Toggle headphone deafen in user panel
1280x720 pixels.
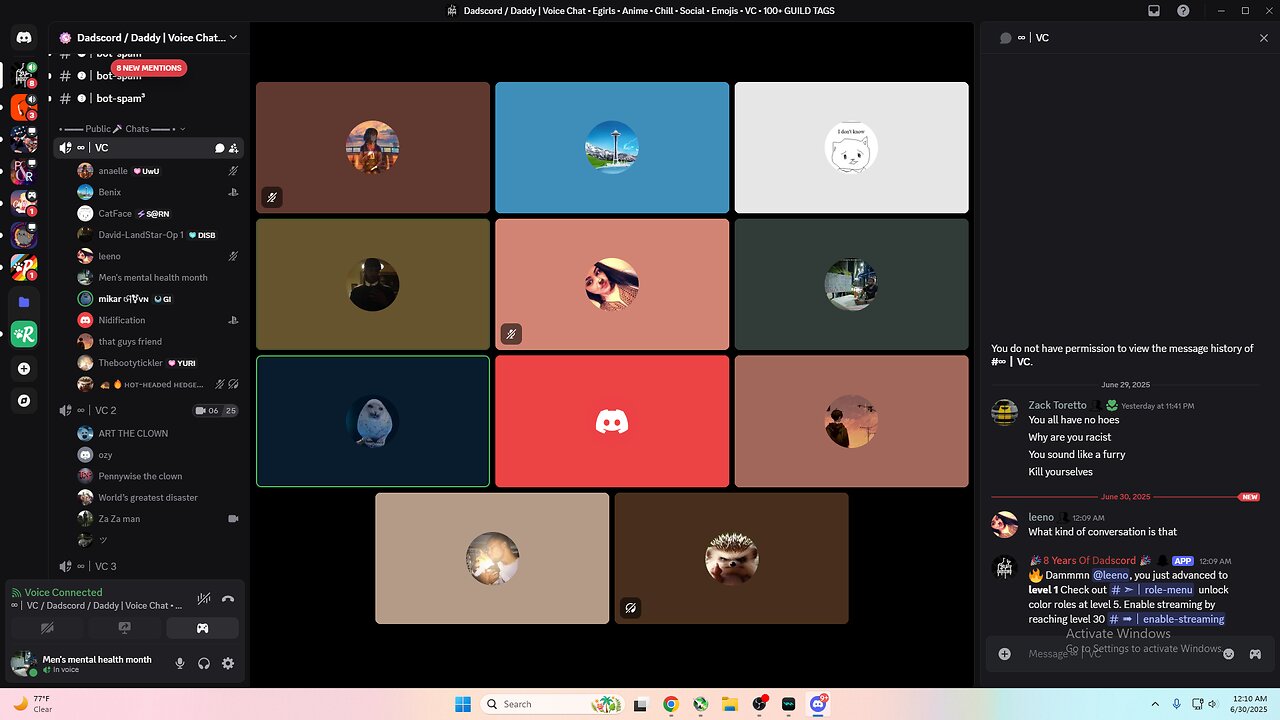tap(204, 663)
